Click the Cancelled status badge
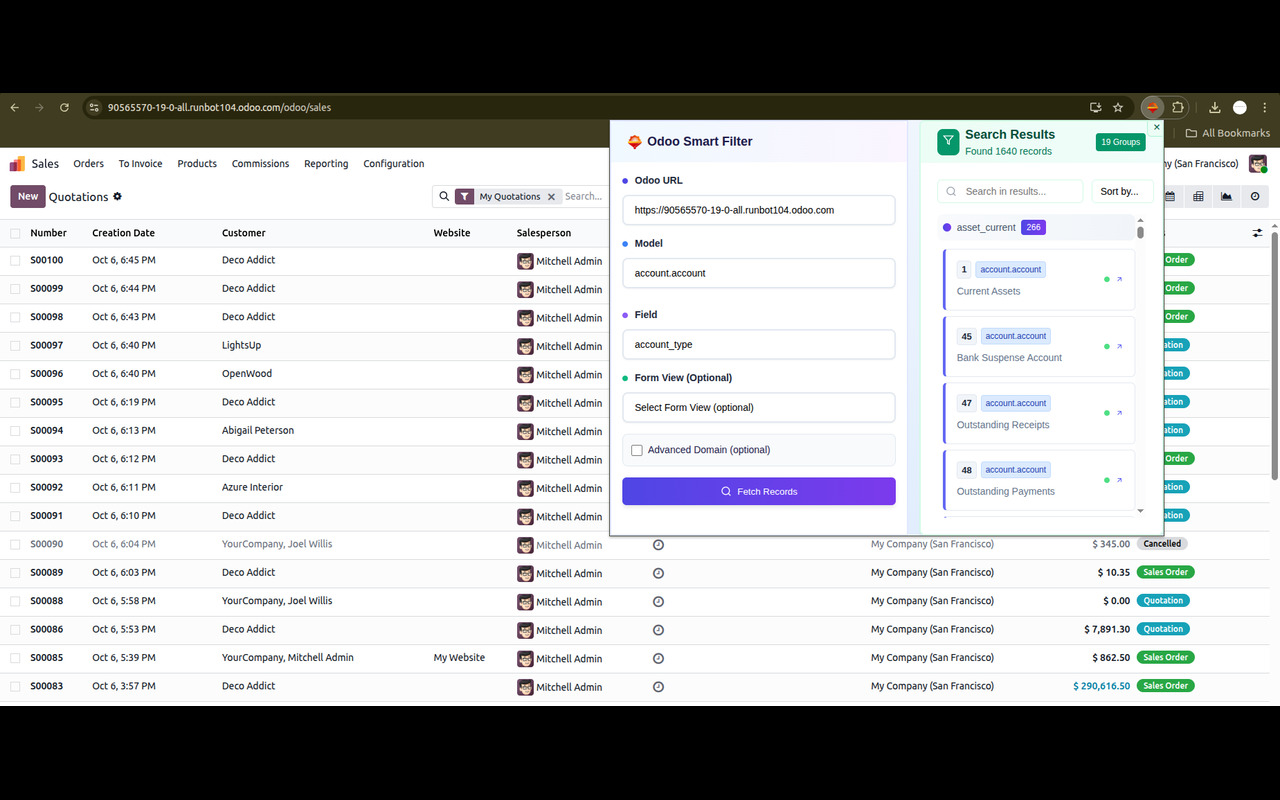 point(1162,544)
